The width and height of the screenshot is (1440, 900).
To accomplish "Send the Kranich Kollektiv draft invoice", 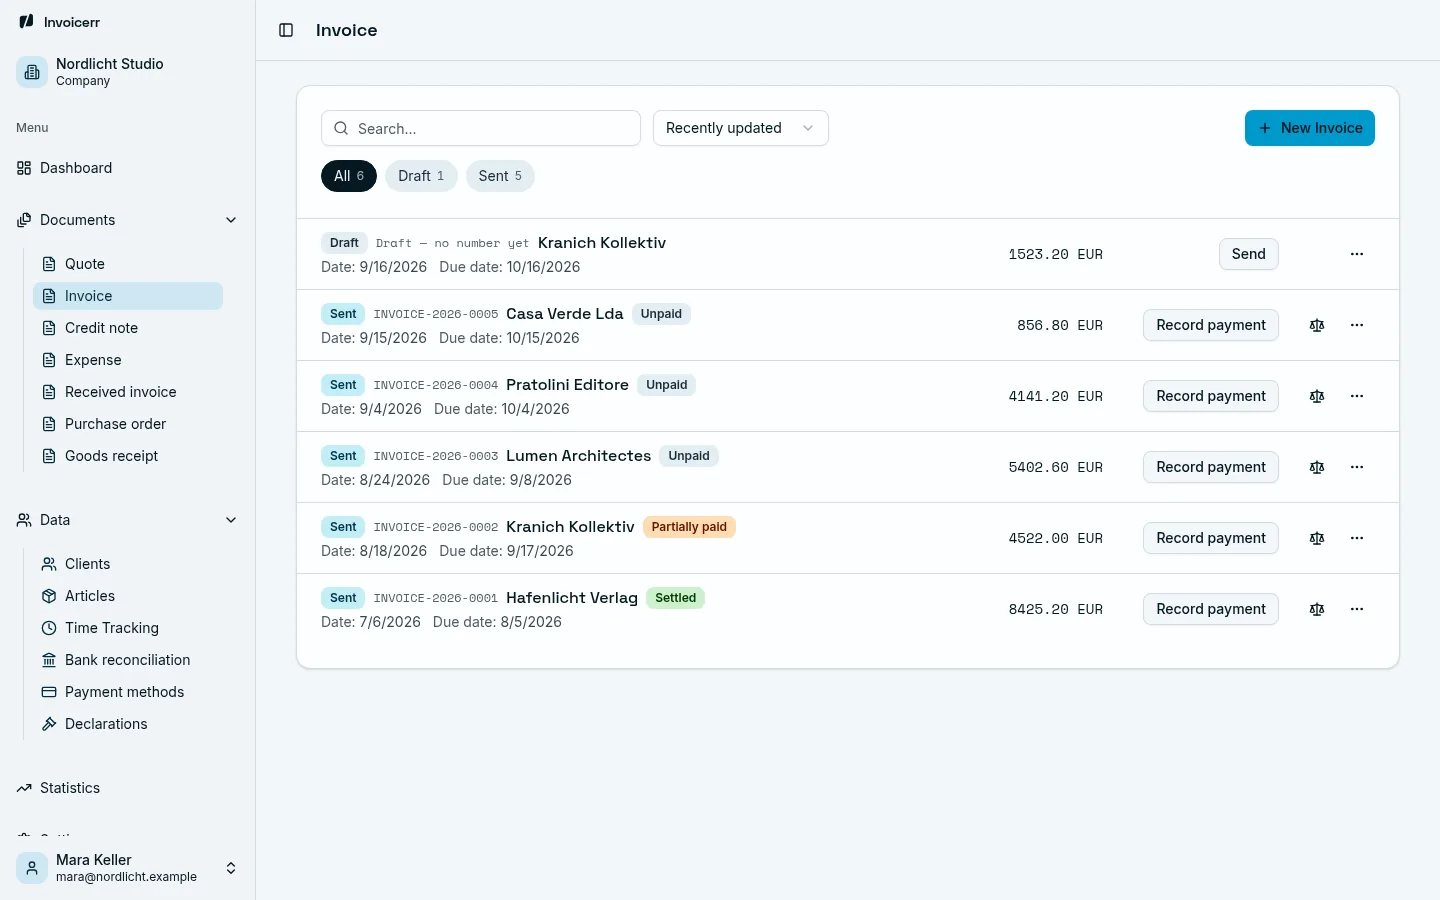I will tap(1249, 254).
